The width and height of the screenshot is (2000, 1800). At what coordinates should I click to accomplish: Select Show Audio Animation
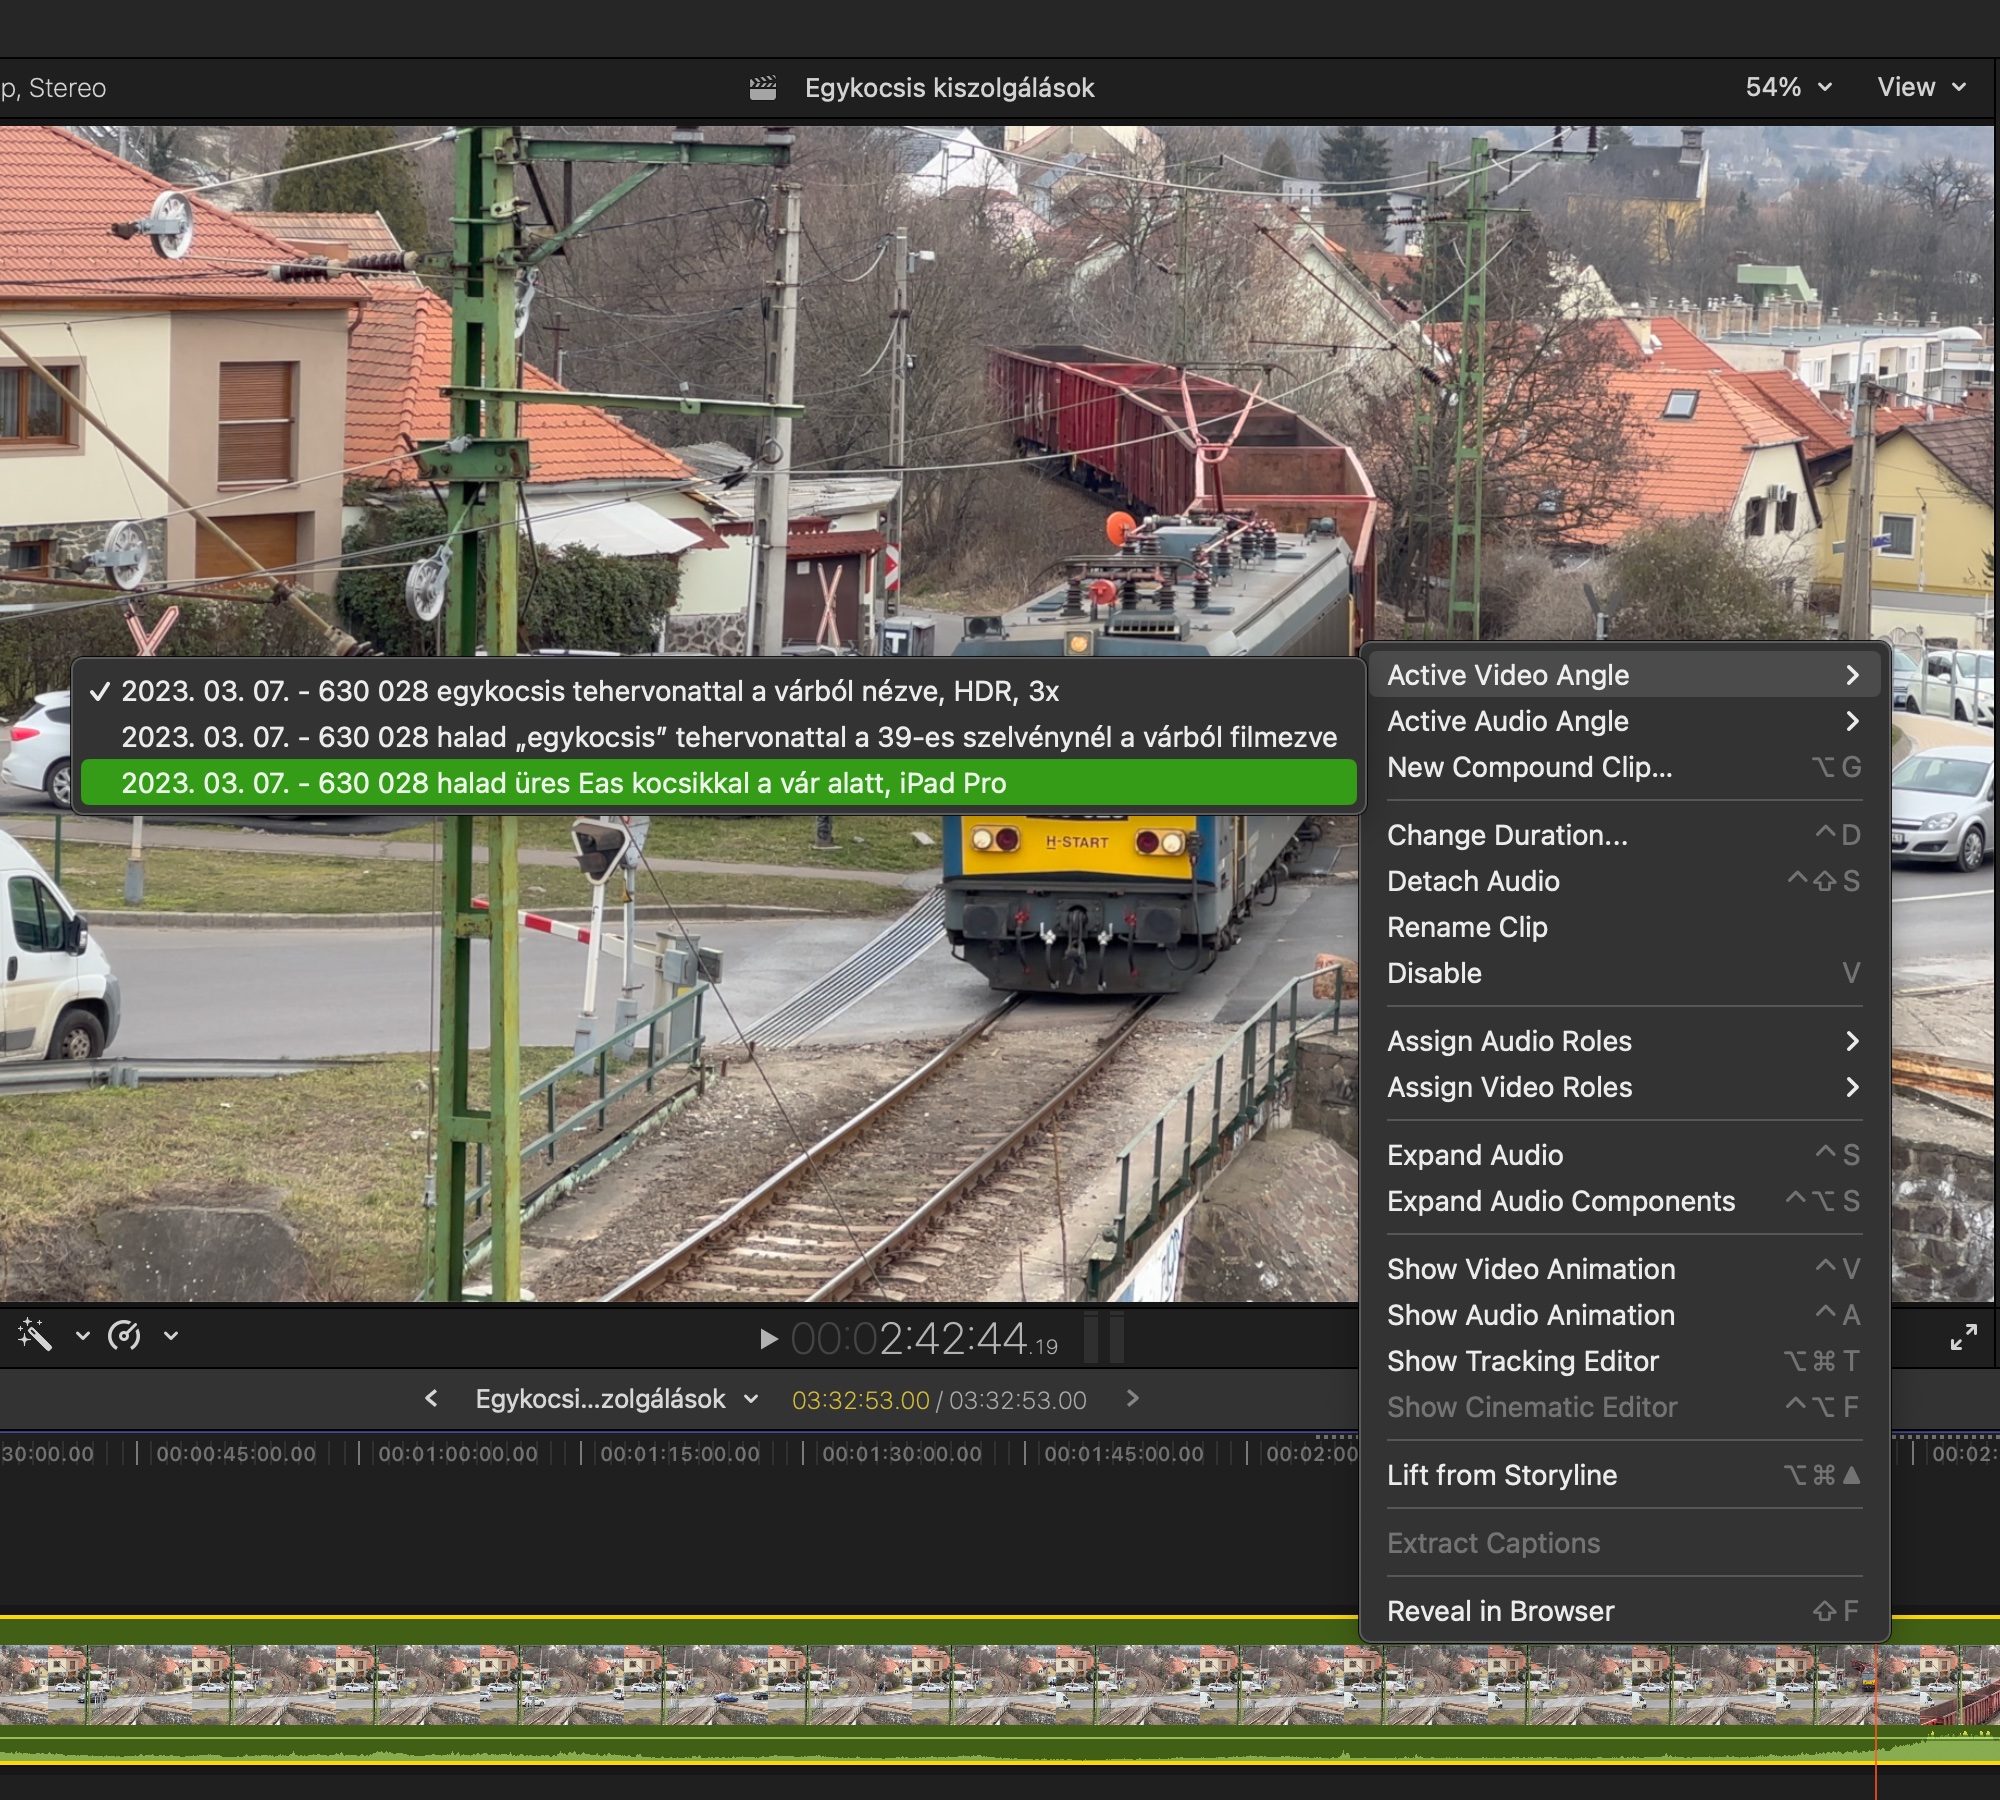[1624, 1315]
